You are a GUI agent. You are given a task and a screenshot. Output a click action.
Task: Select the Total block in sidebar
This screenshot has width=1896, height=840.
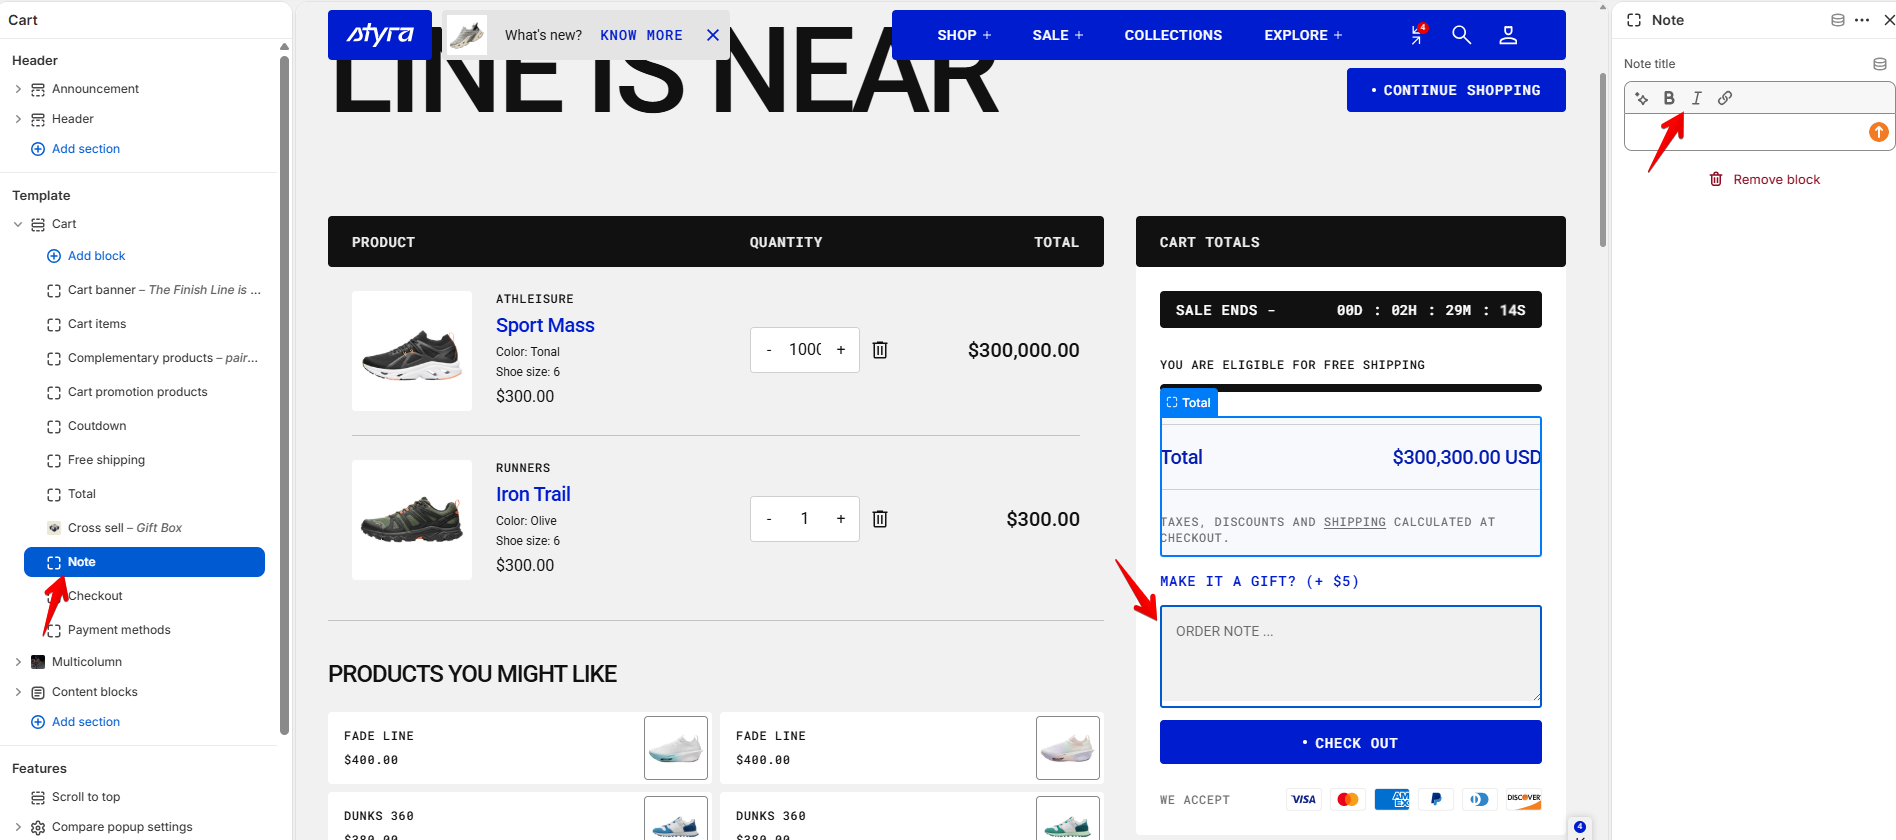(x=144, y=494)
